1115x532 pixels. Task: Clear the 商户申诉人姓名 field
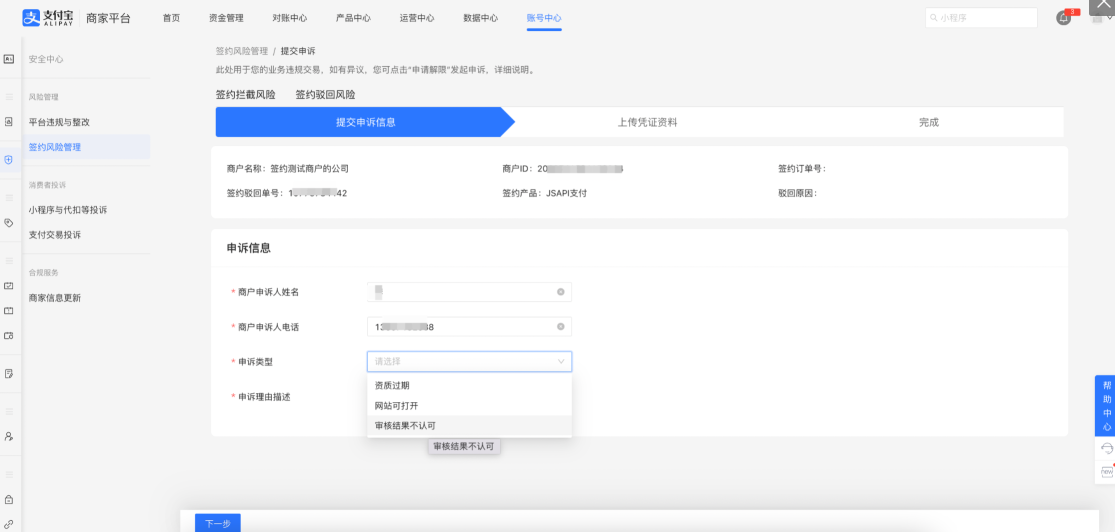pos(560,292)
